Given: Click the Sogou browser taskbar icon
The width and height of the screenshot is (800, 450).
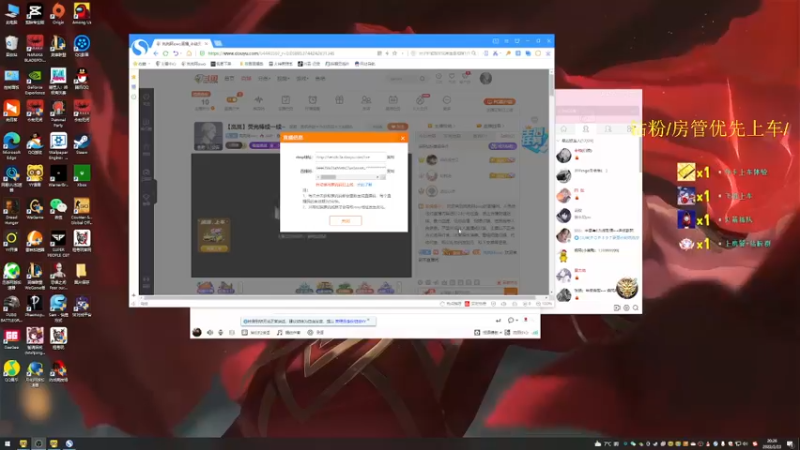Looking at the screenshot, I should coord(69,444).
